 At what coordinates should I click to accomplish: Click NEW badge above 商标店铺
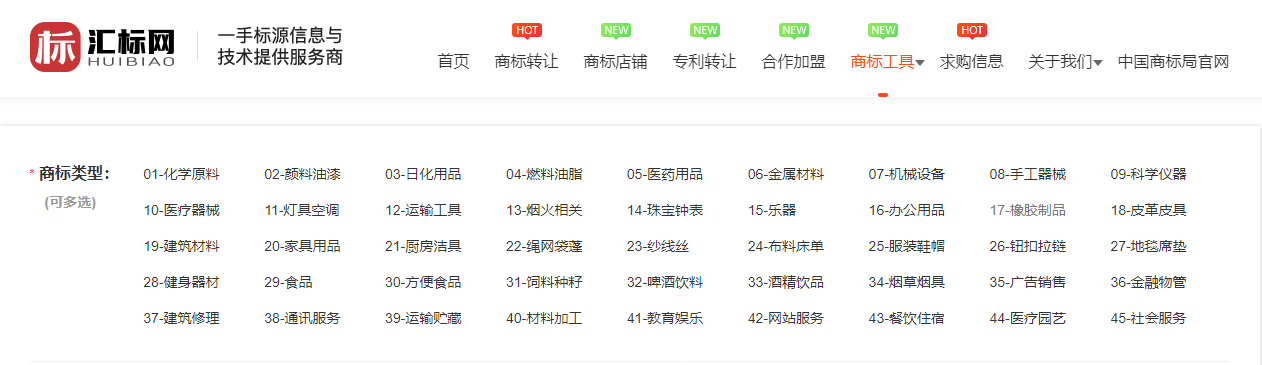616,30
